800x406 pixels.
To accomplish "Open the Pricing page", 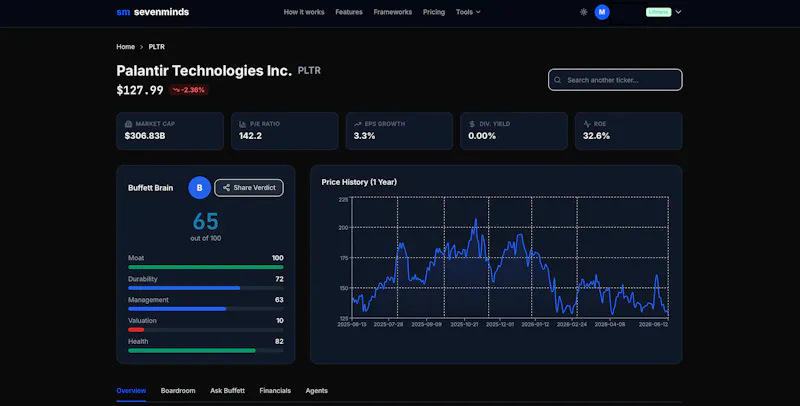I will click(x=434, y=12).
